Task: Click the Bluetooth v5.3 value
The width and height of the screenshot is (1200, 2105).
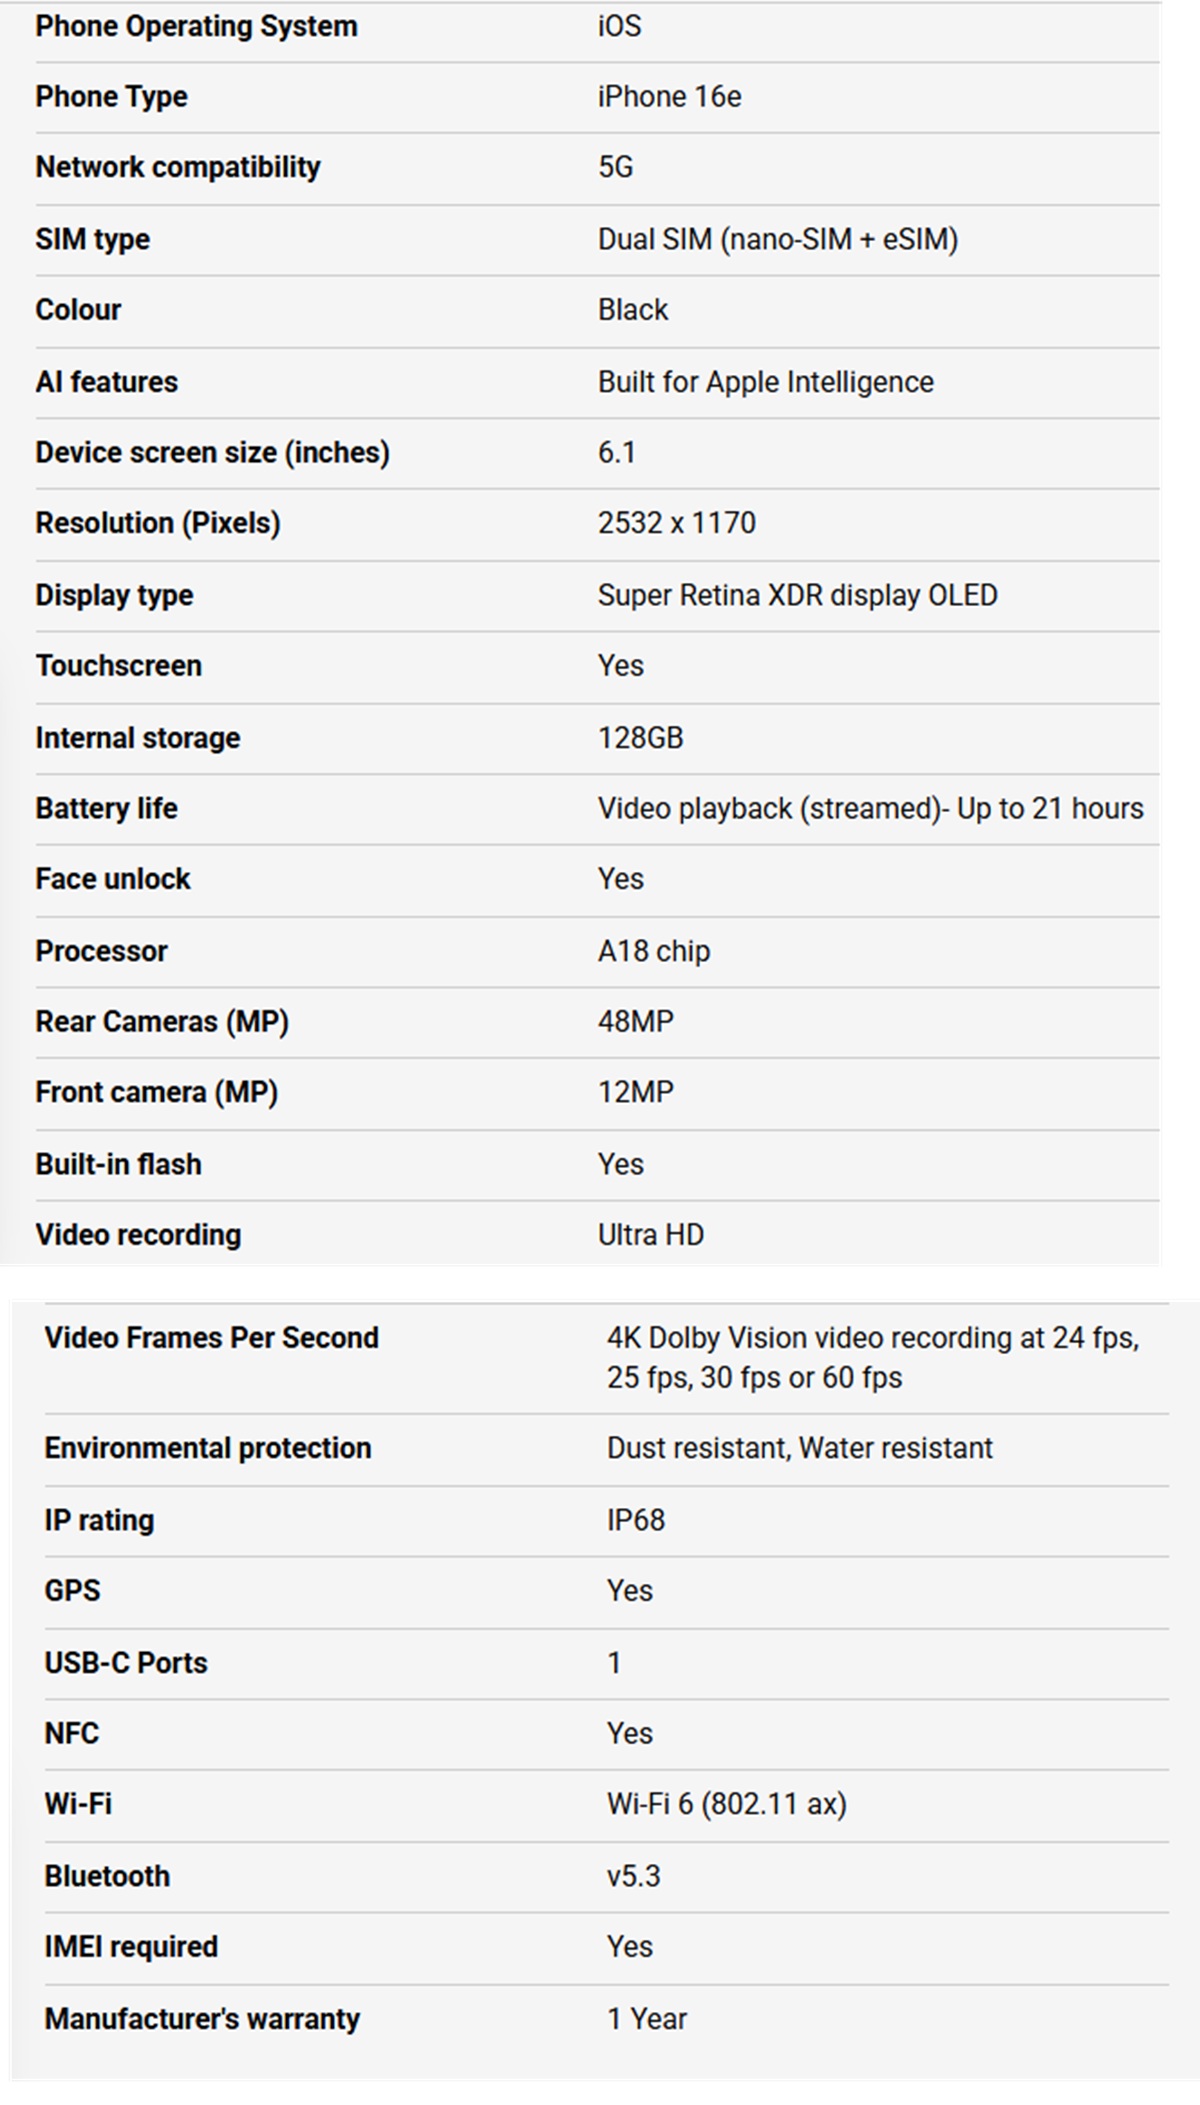Action: click(633, 1875)
